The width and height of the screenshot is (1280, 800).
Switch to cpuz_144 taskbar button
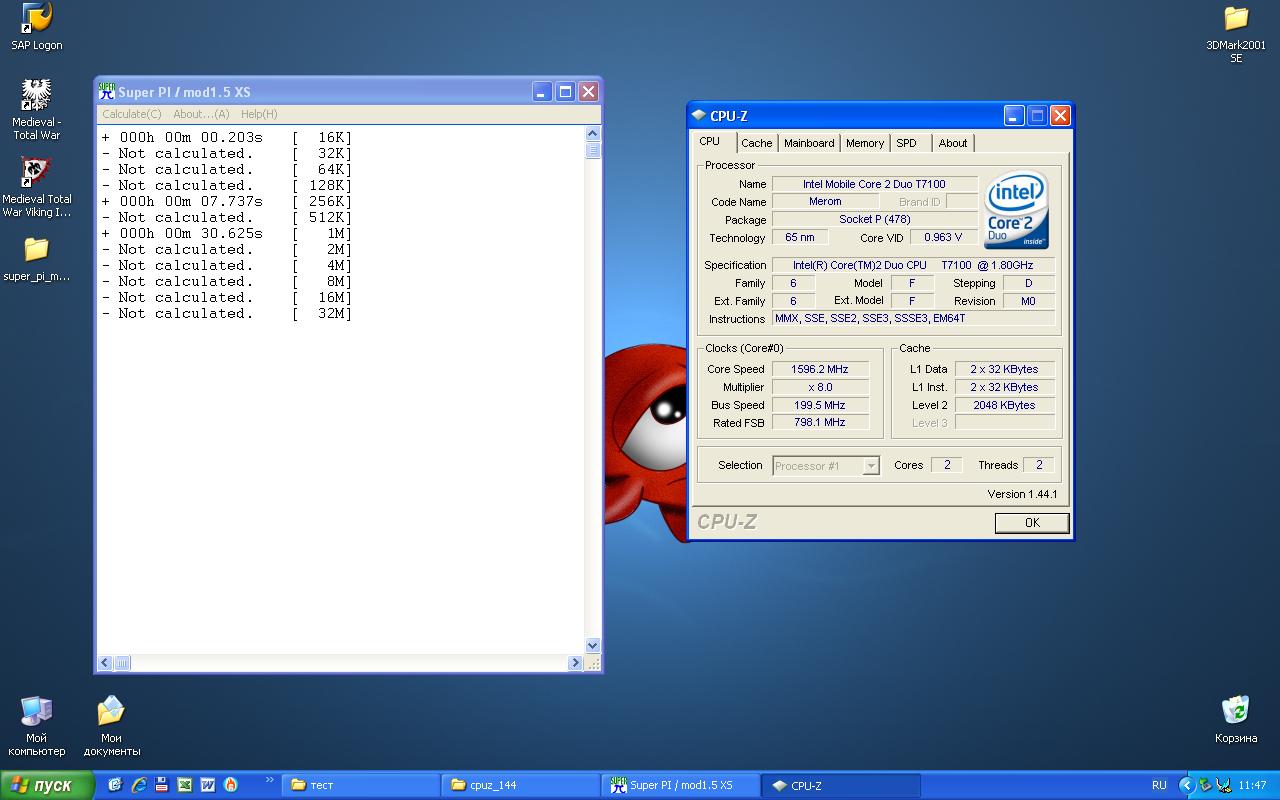pos(521,785)
